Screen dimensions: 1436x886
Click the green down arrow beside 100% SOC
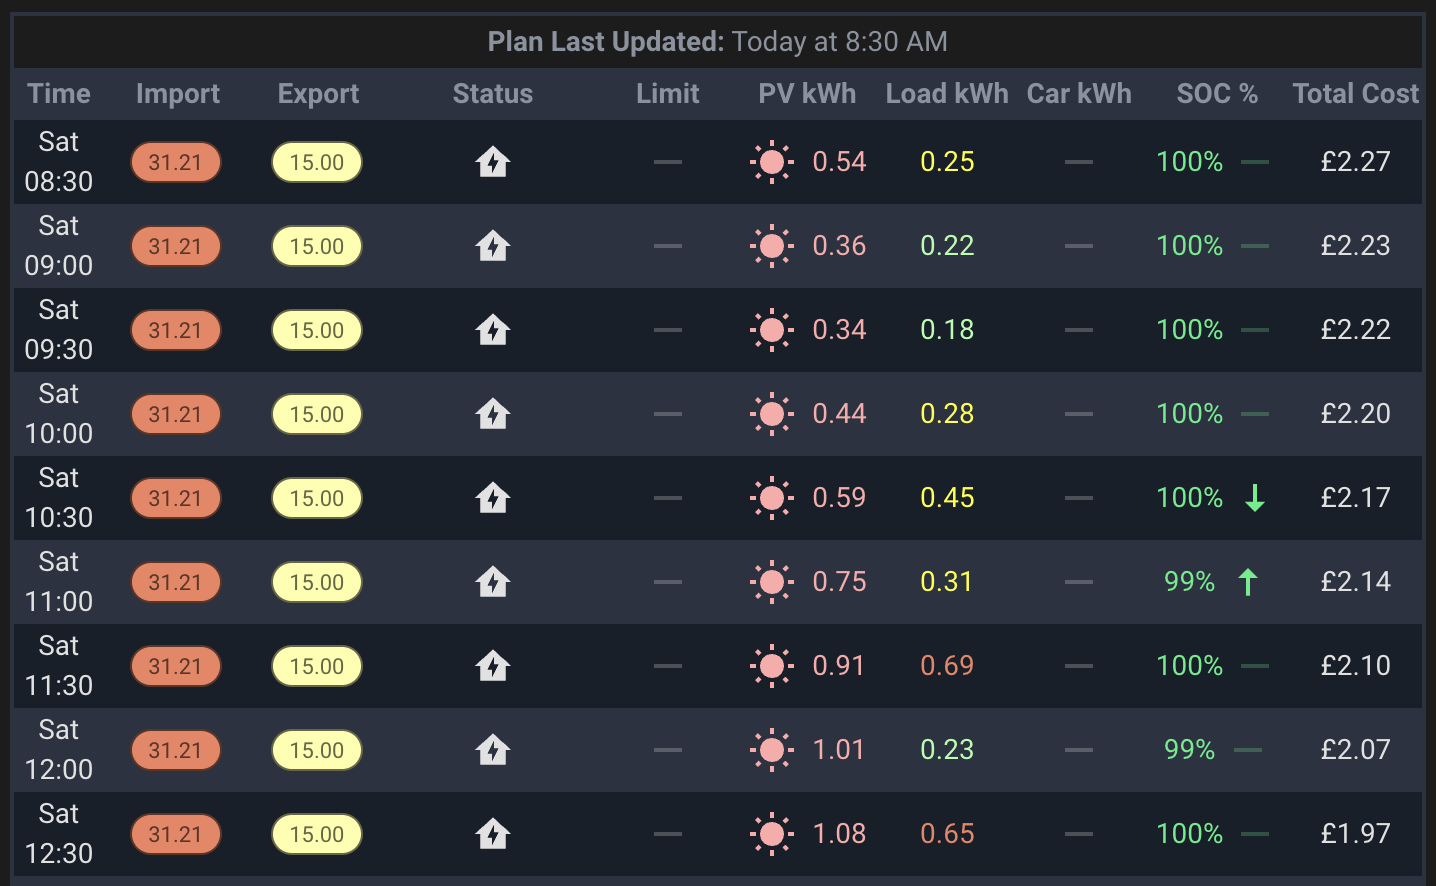[x=1255, y=498]
